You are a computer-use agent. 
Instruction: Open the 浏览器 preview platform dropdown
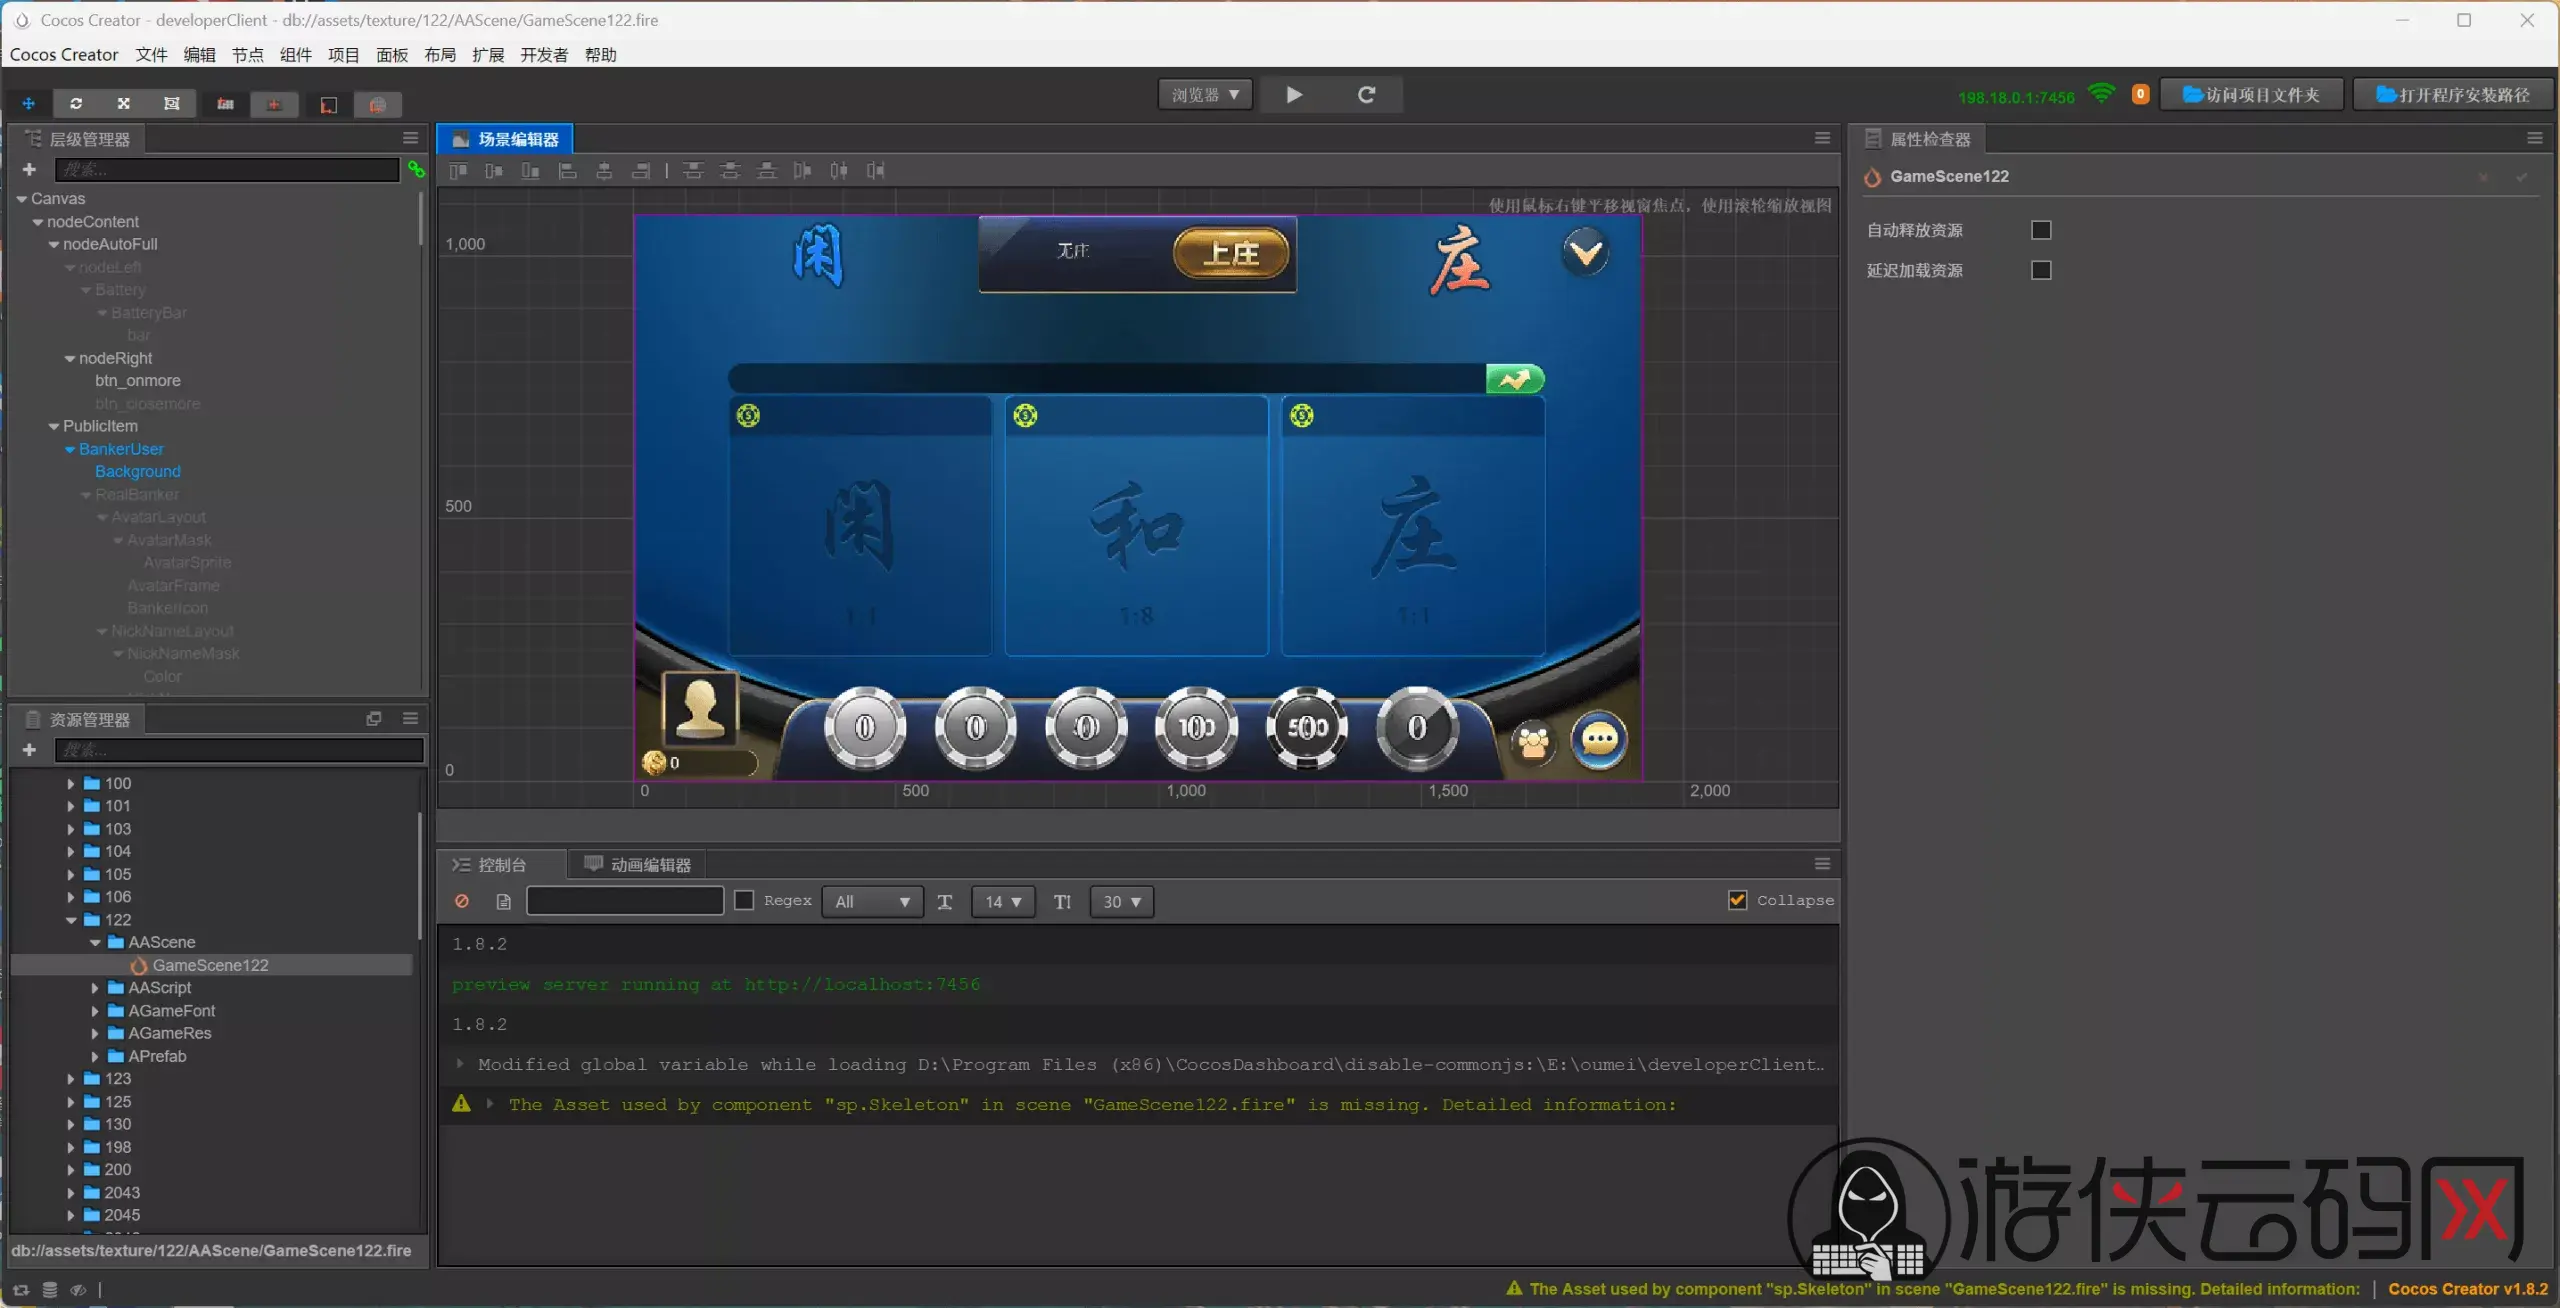[1205, 95]
